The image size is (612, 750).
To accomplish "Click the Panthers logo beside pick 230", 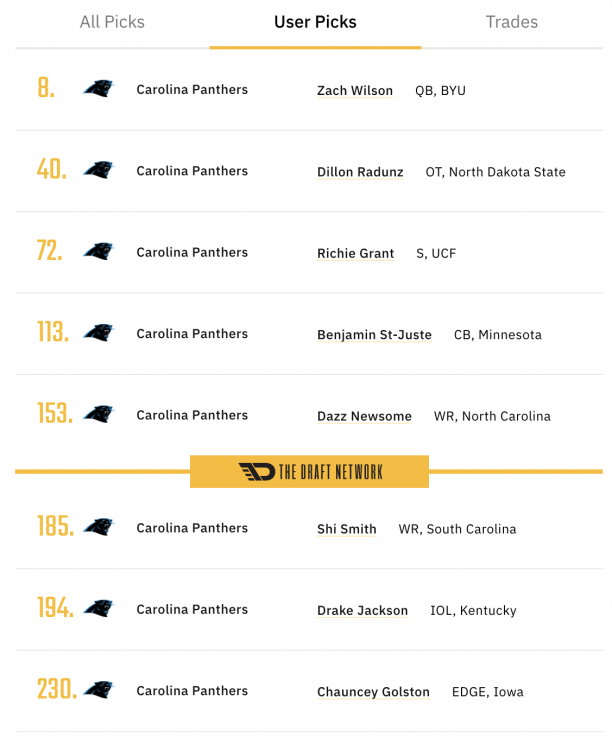I will tap(98, 690).
